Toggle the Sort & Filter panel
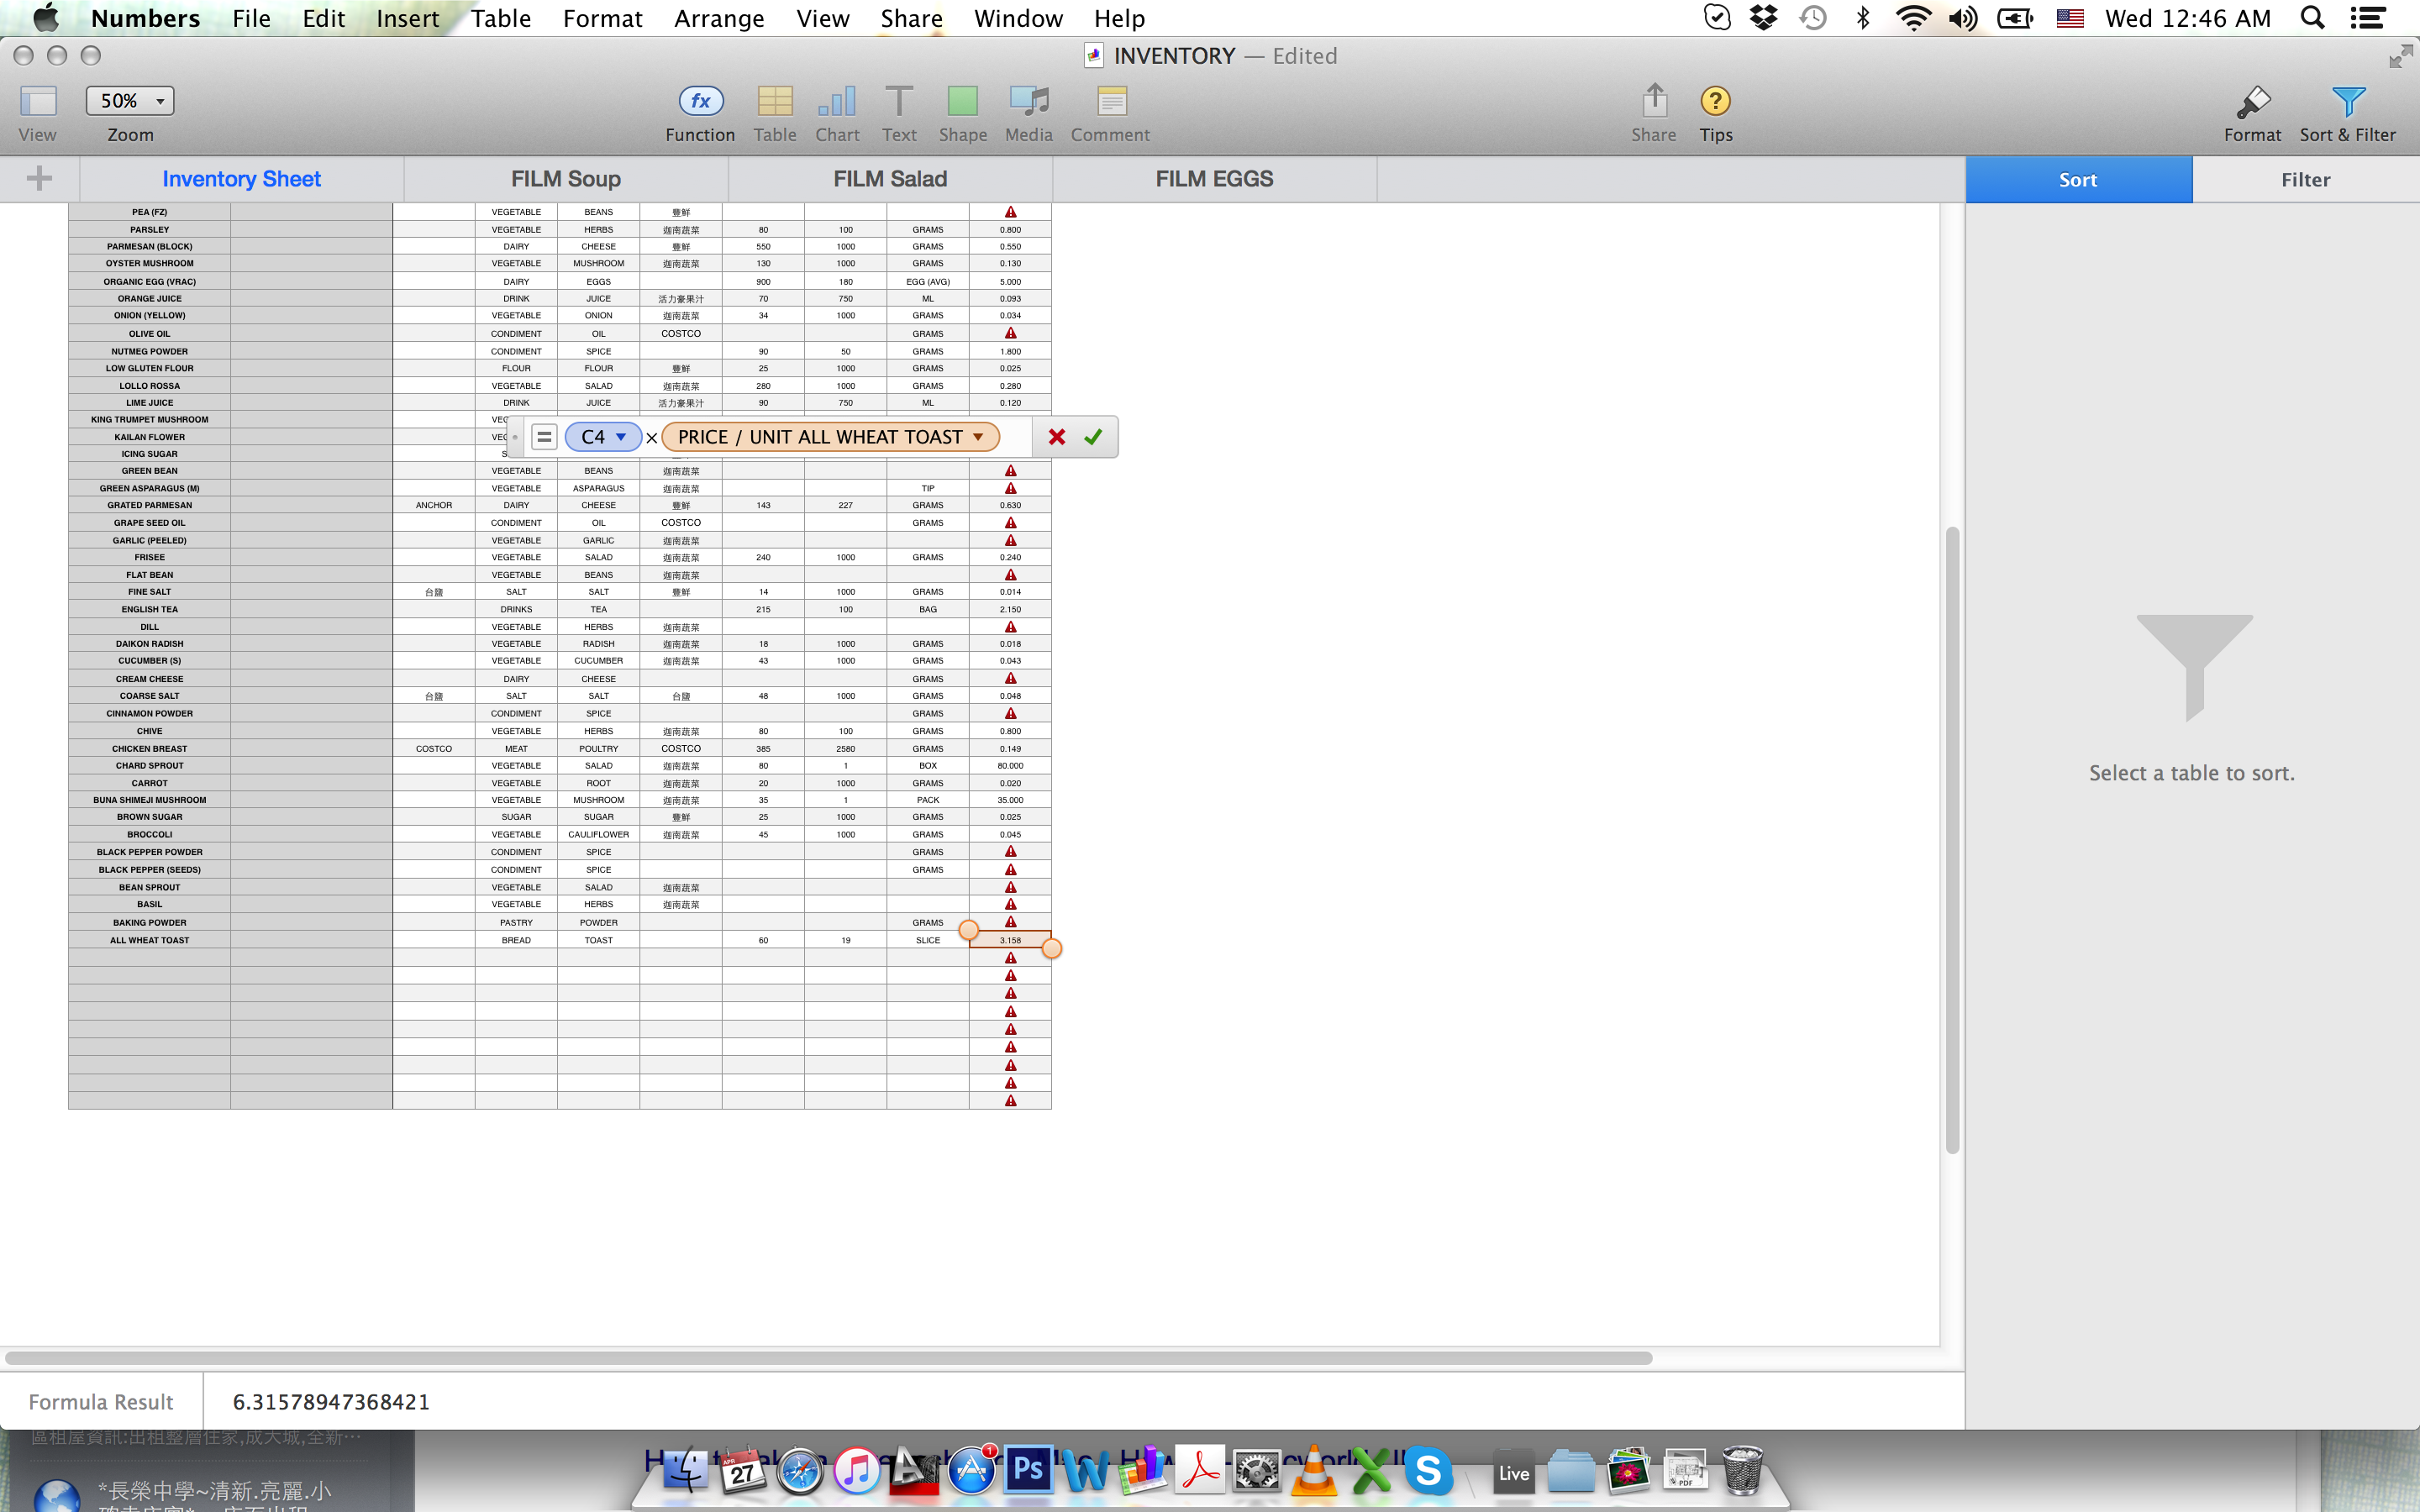This screenshot has height=1512, width=2420. [2346, 101]
